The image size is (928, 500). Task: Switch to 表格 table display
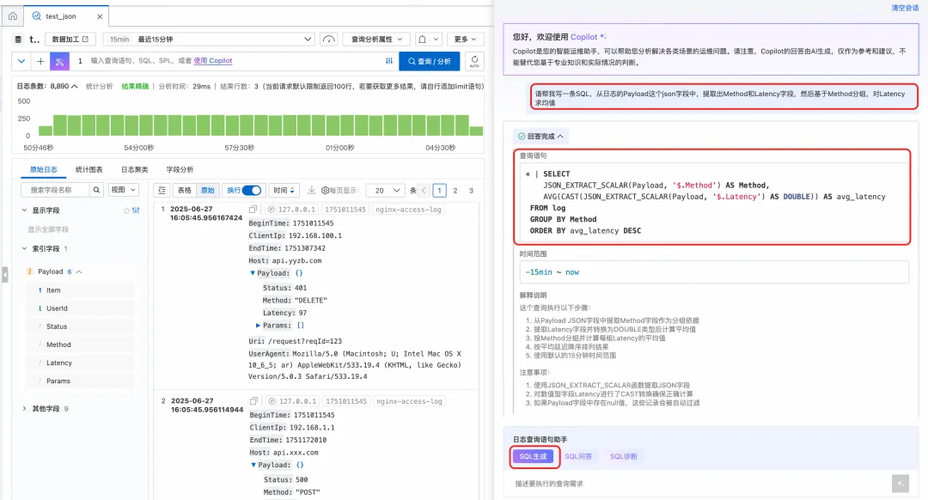tap(185, 191)
